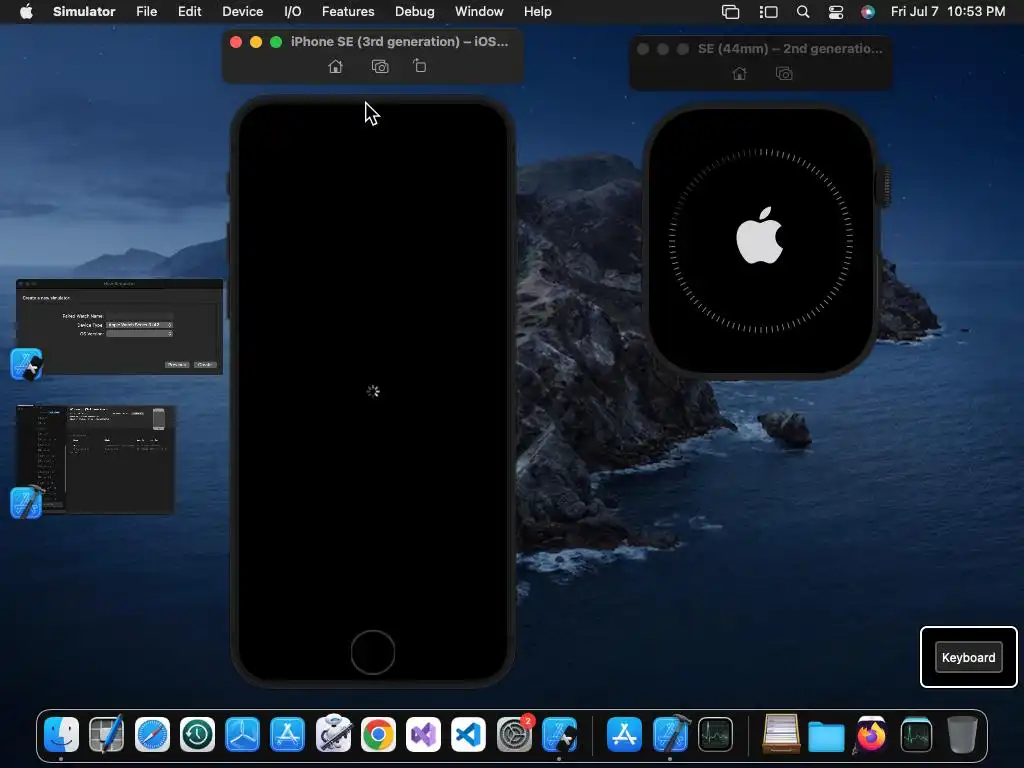Click the overlapping windows menu bar icon

tap(730, 12)
